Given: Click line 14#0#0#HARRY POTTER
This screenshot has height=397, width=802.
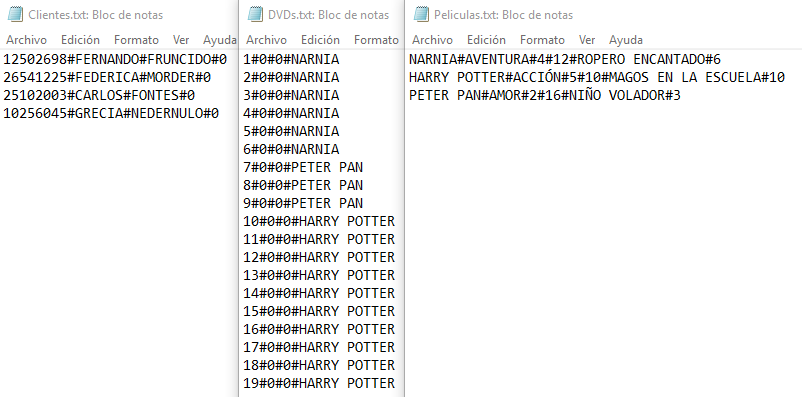Looking at the screenshot, I should click(x=319, y=293).
